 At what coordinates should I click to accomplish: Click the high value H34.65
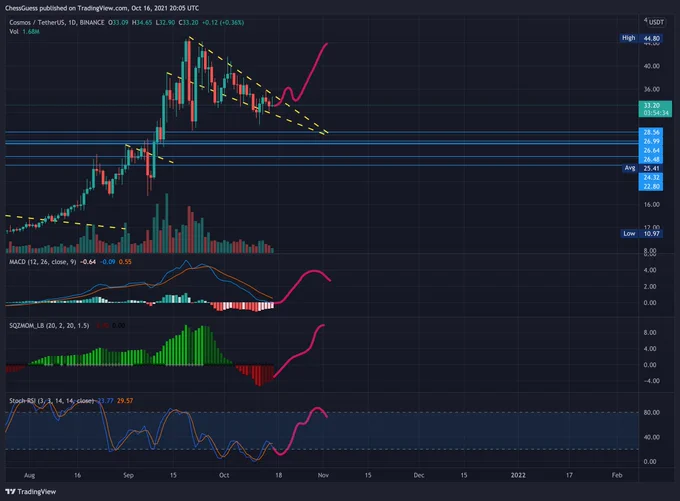142,22
